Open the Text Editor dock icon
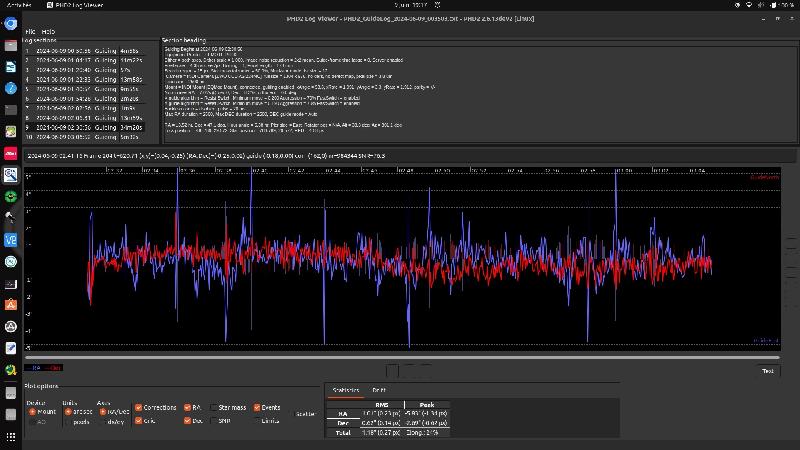The image size is (800, 450). pyautogui.click(x=10, y=348)
